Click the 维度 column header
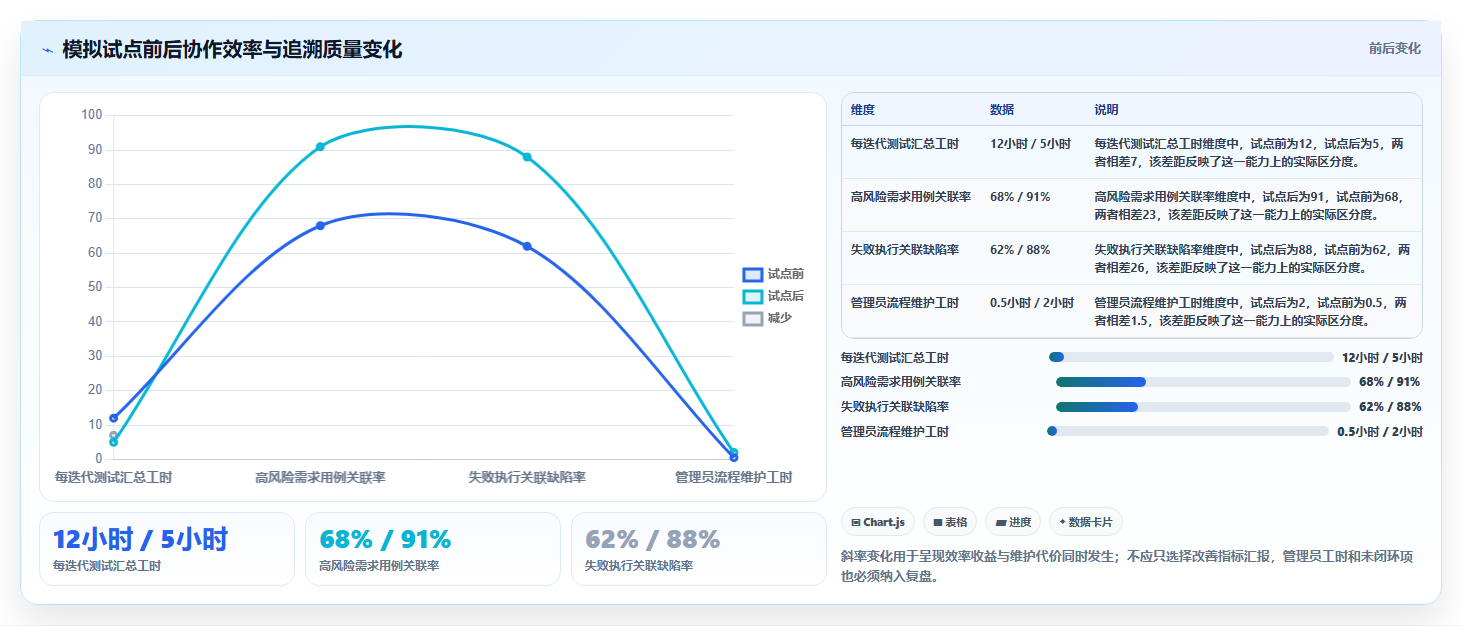Image resolution: width=1462 pixels, height=626 pixels. [863, 110]
